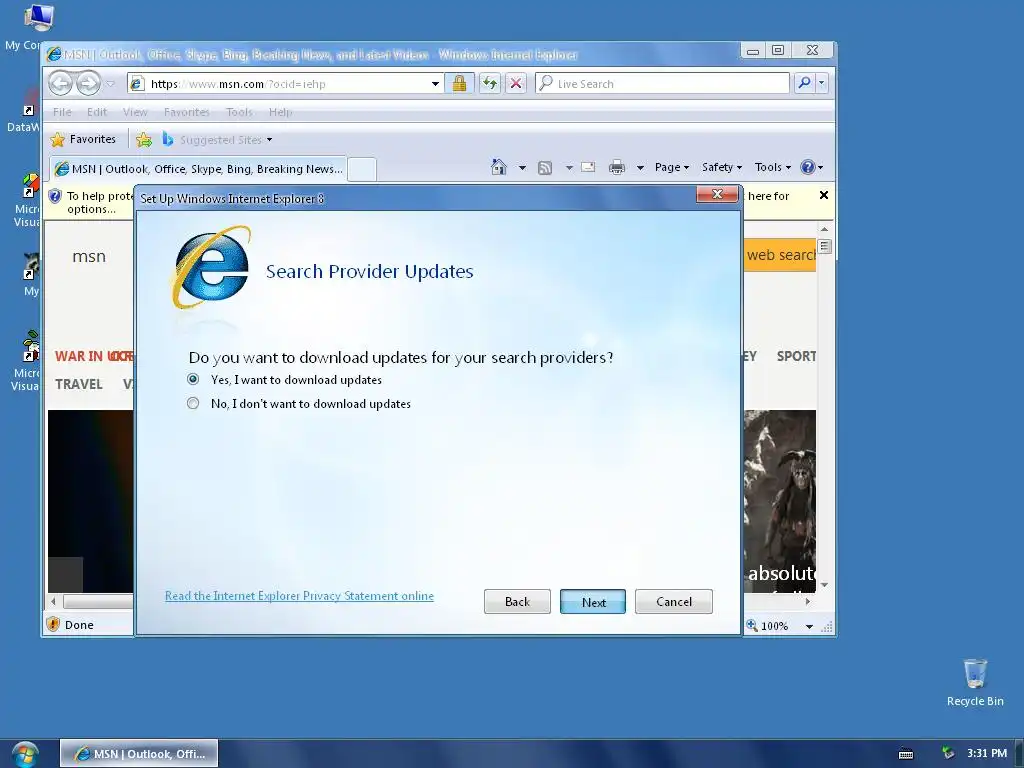Viewport: 1024px width, 768px height.
Task: Close the Set Up Internet Explorer 8 dialog
Action: [717, 195]
